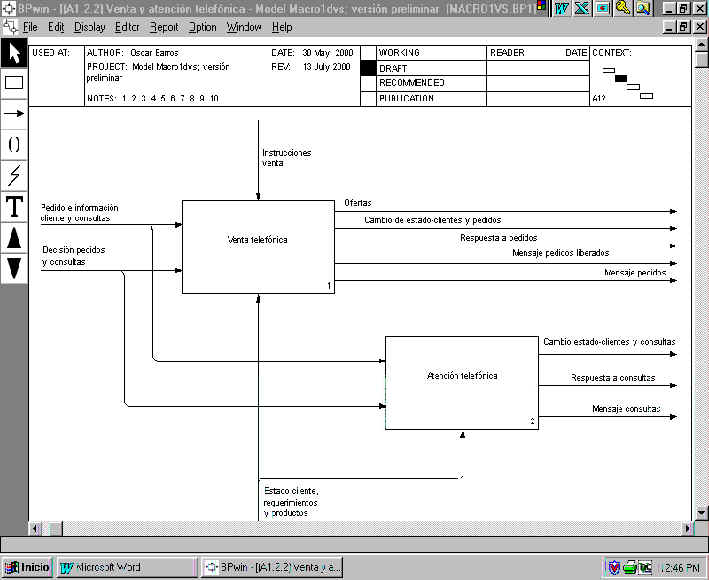
Task: Click the Mensaje pedidos liberados label
Action: 561,253
